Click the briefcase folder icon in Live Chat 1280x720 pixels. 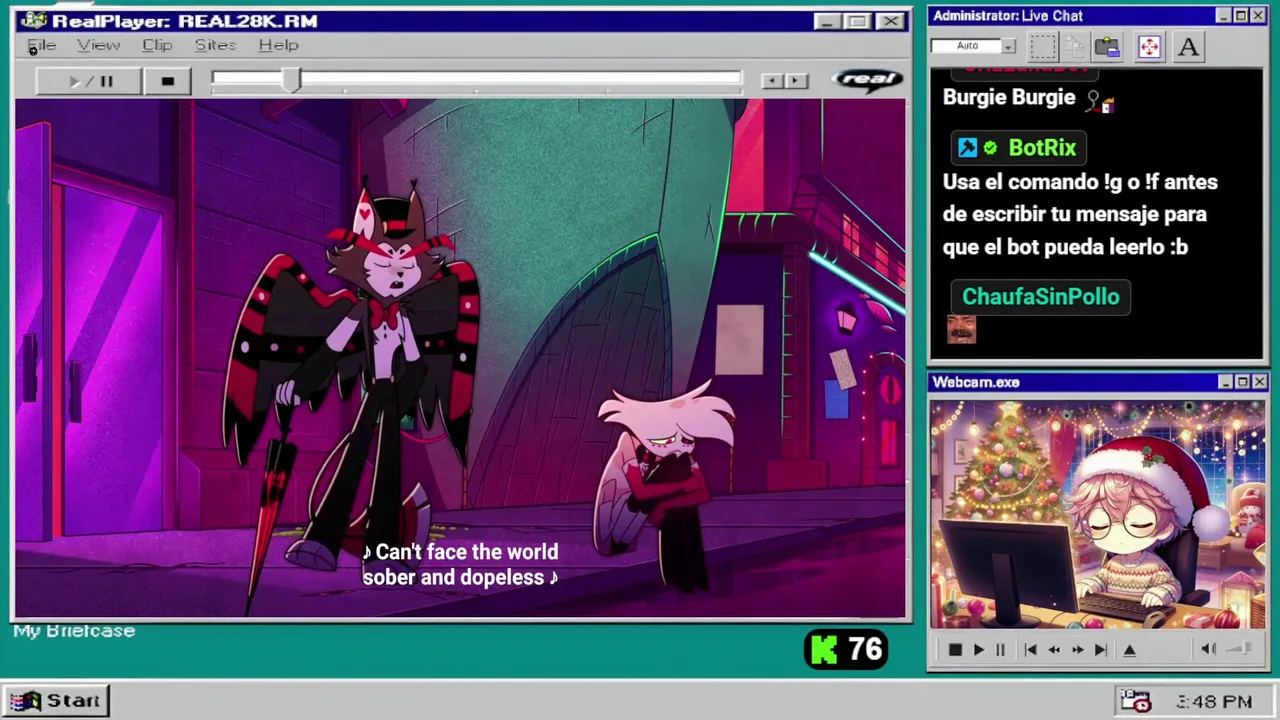tap(1107, 47)
